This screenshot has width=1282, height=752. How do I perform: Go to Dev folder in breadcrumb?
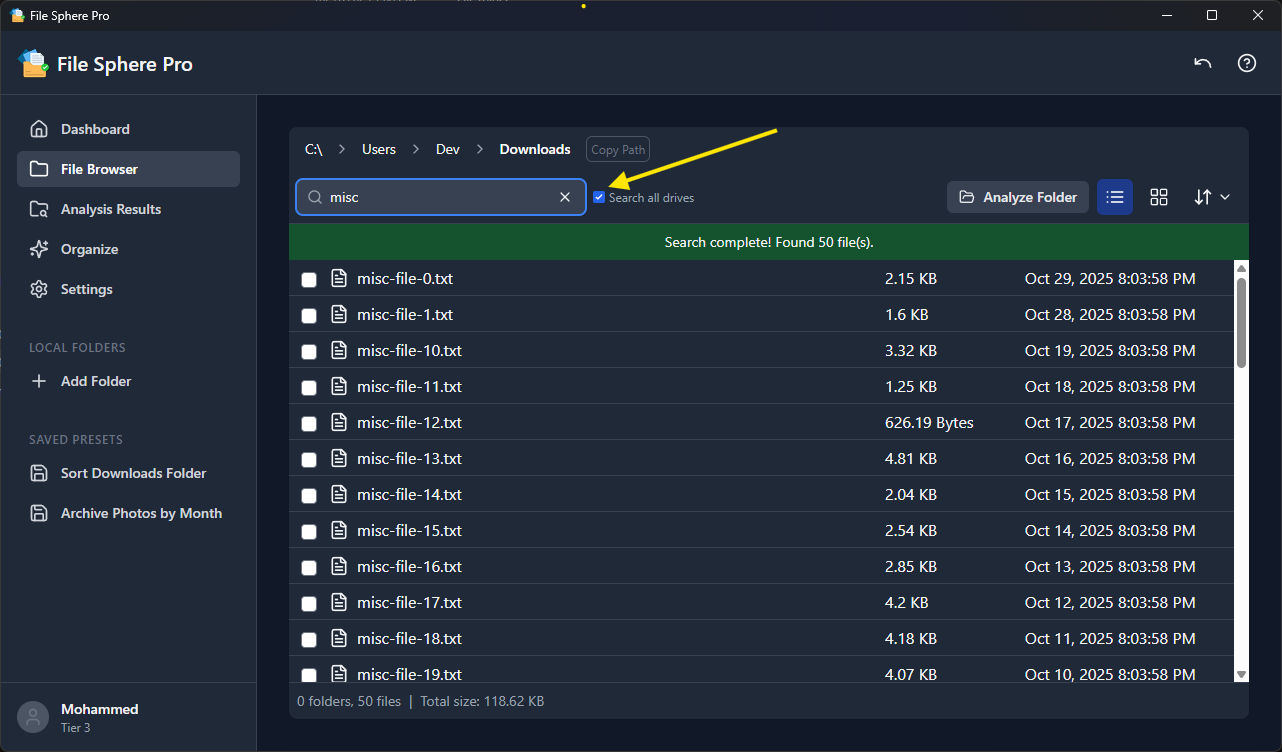[x=448, y=149]
